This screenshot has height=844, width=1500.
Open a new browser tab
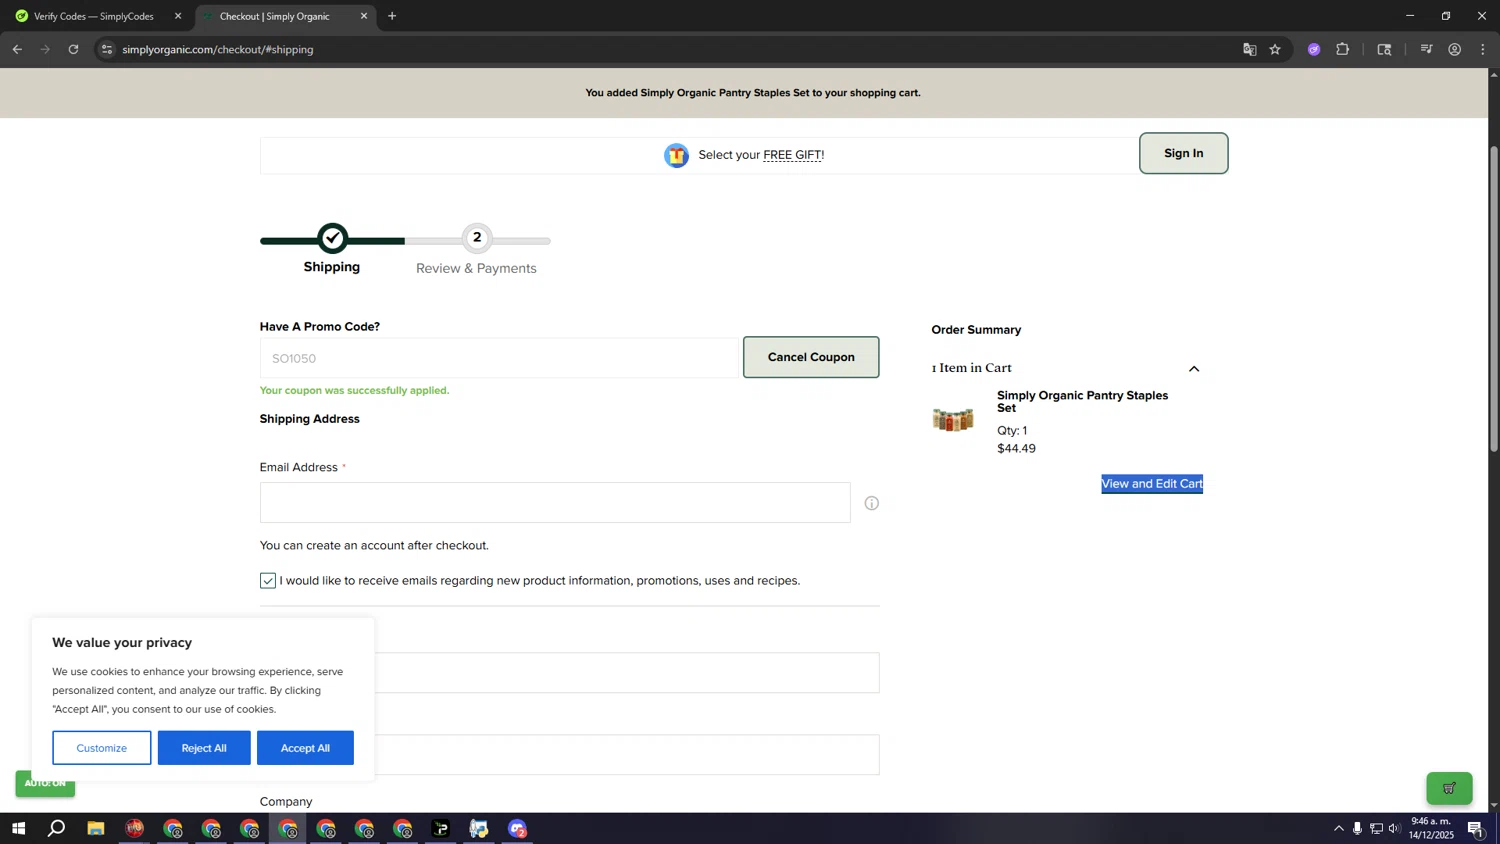(392, 16)
